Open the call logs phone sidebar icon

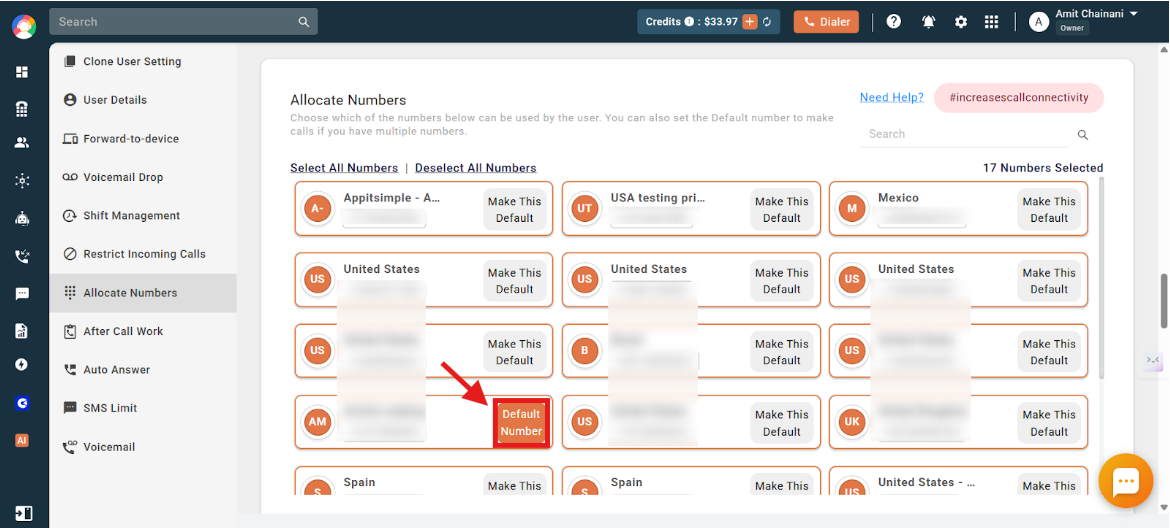pos(22,257)
